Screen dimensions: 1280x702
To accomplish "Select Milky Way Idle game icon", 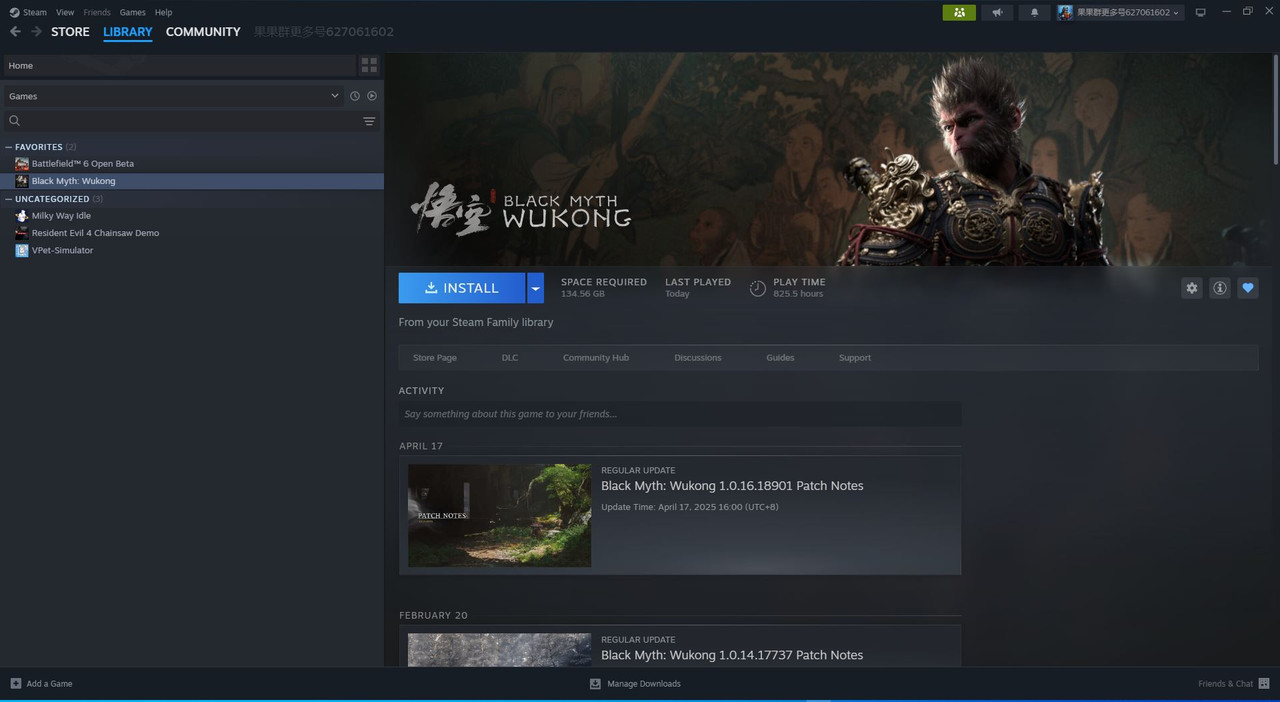I will click(x=22, y=216).
